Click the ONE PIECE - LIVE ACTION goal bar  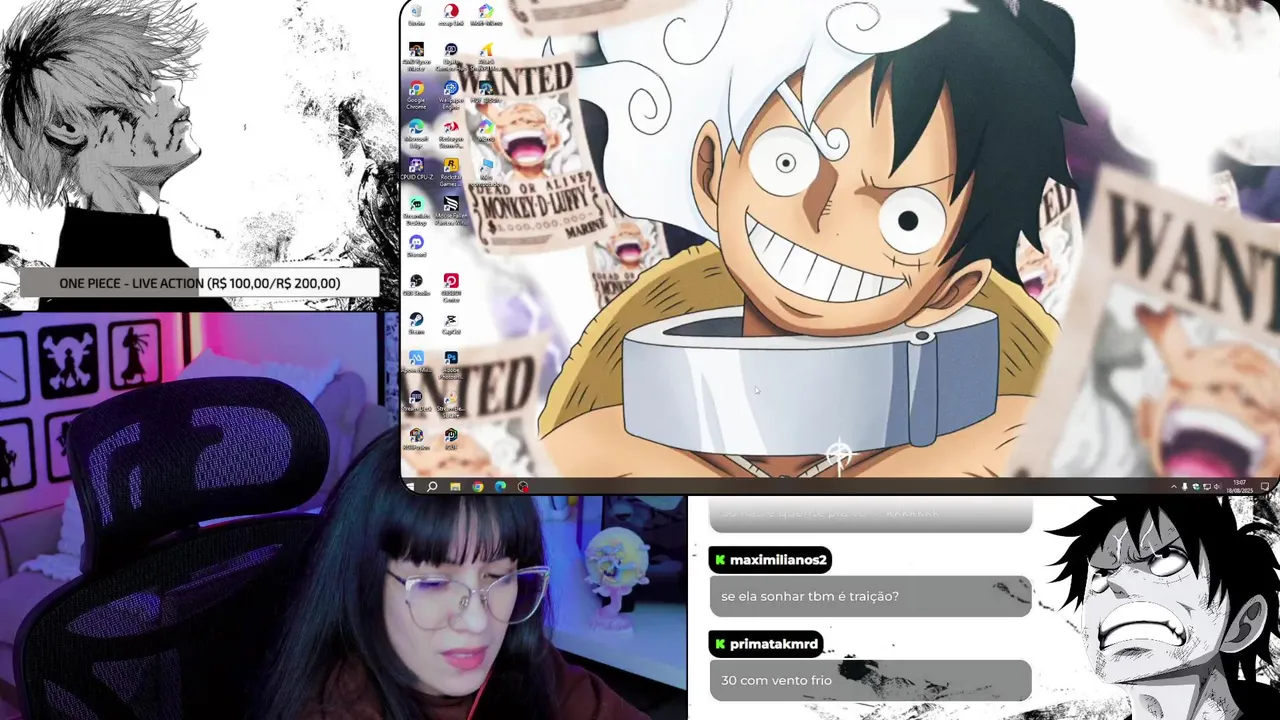200,283
